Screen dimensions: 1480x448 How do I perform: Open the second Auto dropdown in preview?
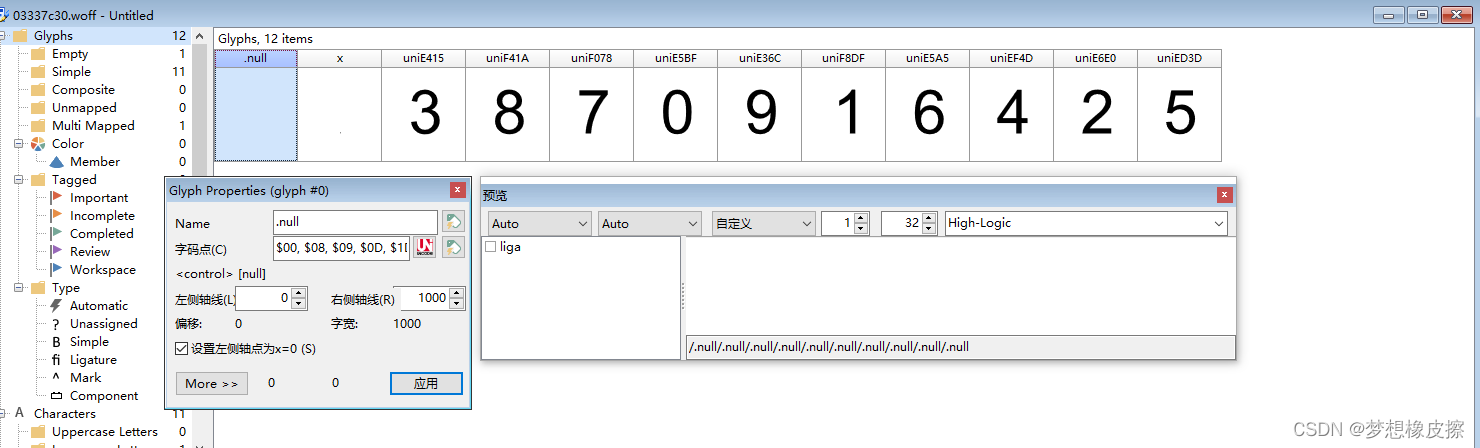pos(650,224)
